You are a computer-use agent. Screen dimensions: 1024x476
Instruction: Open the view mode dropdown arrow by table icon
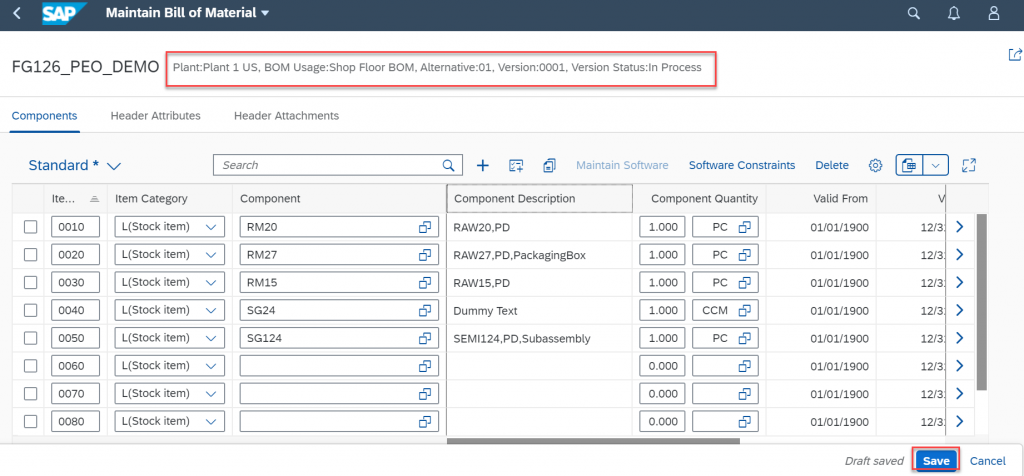[935, 165]
